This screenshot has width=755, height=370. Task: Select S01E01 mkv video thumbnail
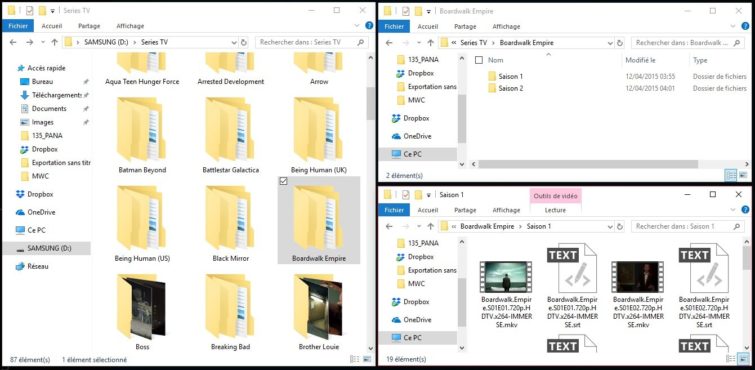point(506,277)
